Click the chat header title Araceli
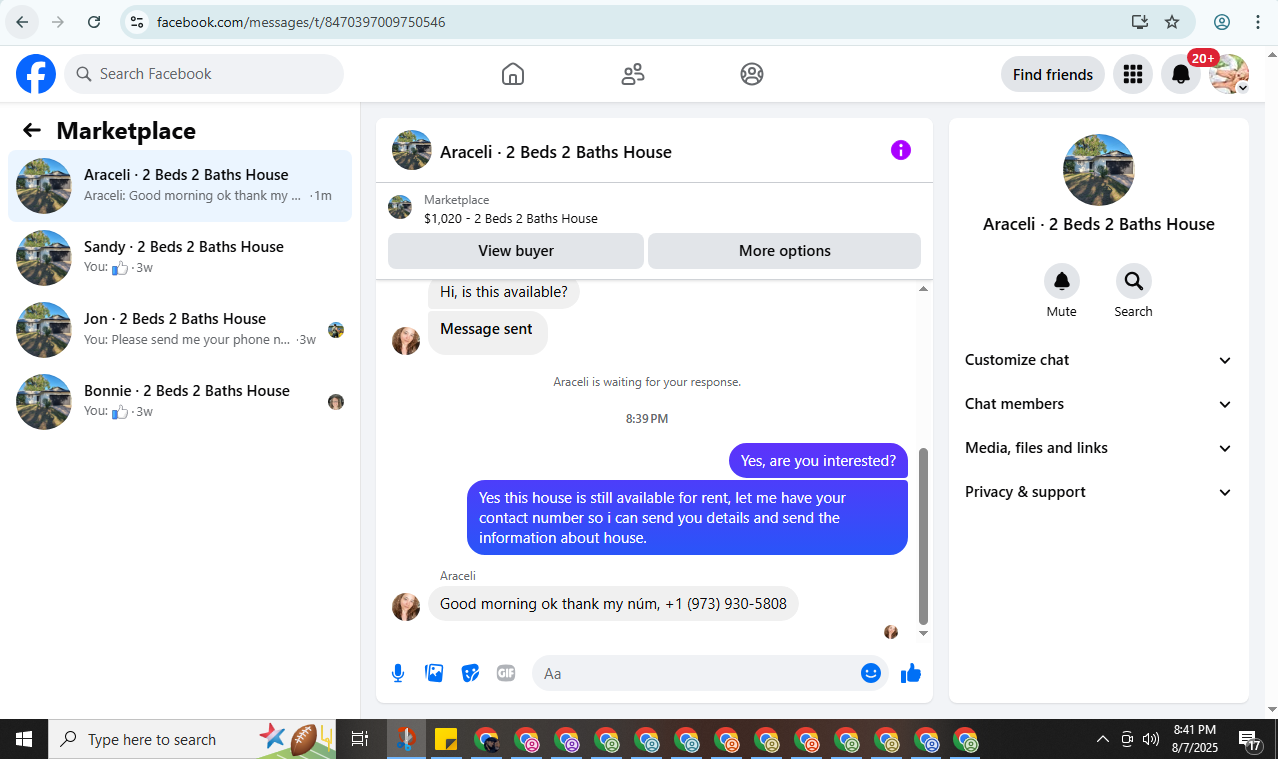This screenshot has width=1278, height=759. 556,152
